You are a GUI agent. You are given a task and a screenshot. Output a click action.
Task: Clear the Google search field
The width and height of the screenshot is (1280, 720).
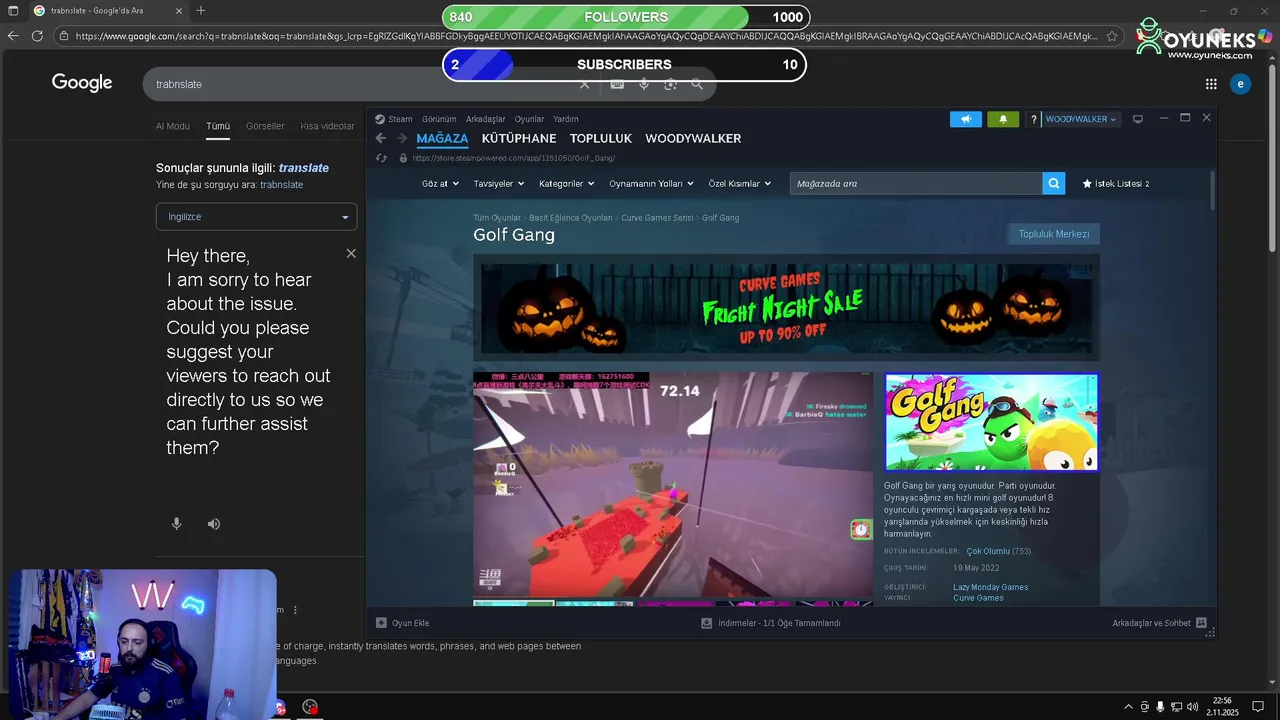pyautogui.click(x=585, y=84)
